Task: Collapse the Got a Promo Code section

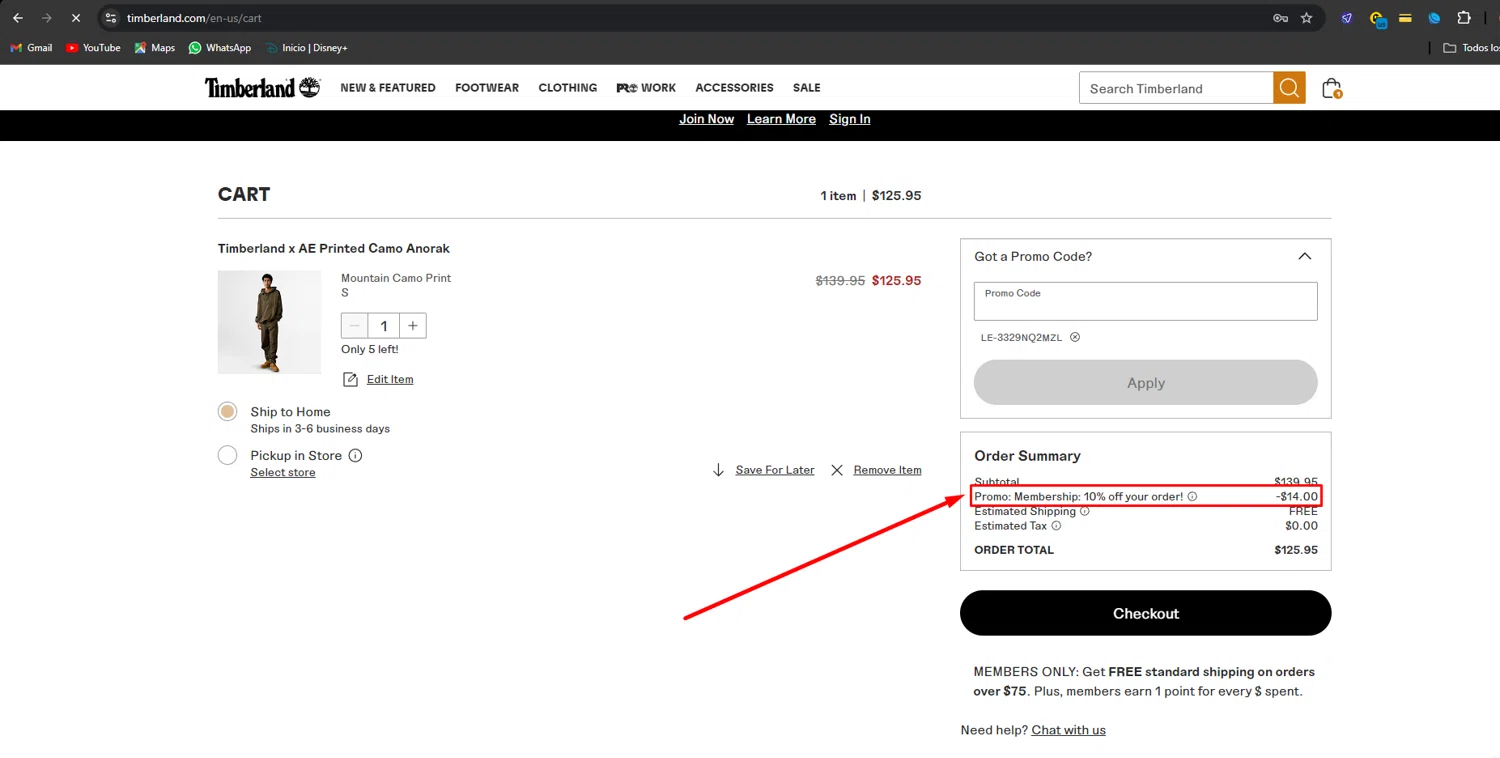Action: [1305, 256]
